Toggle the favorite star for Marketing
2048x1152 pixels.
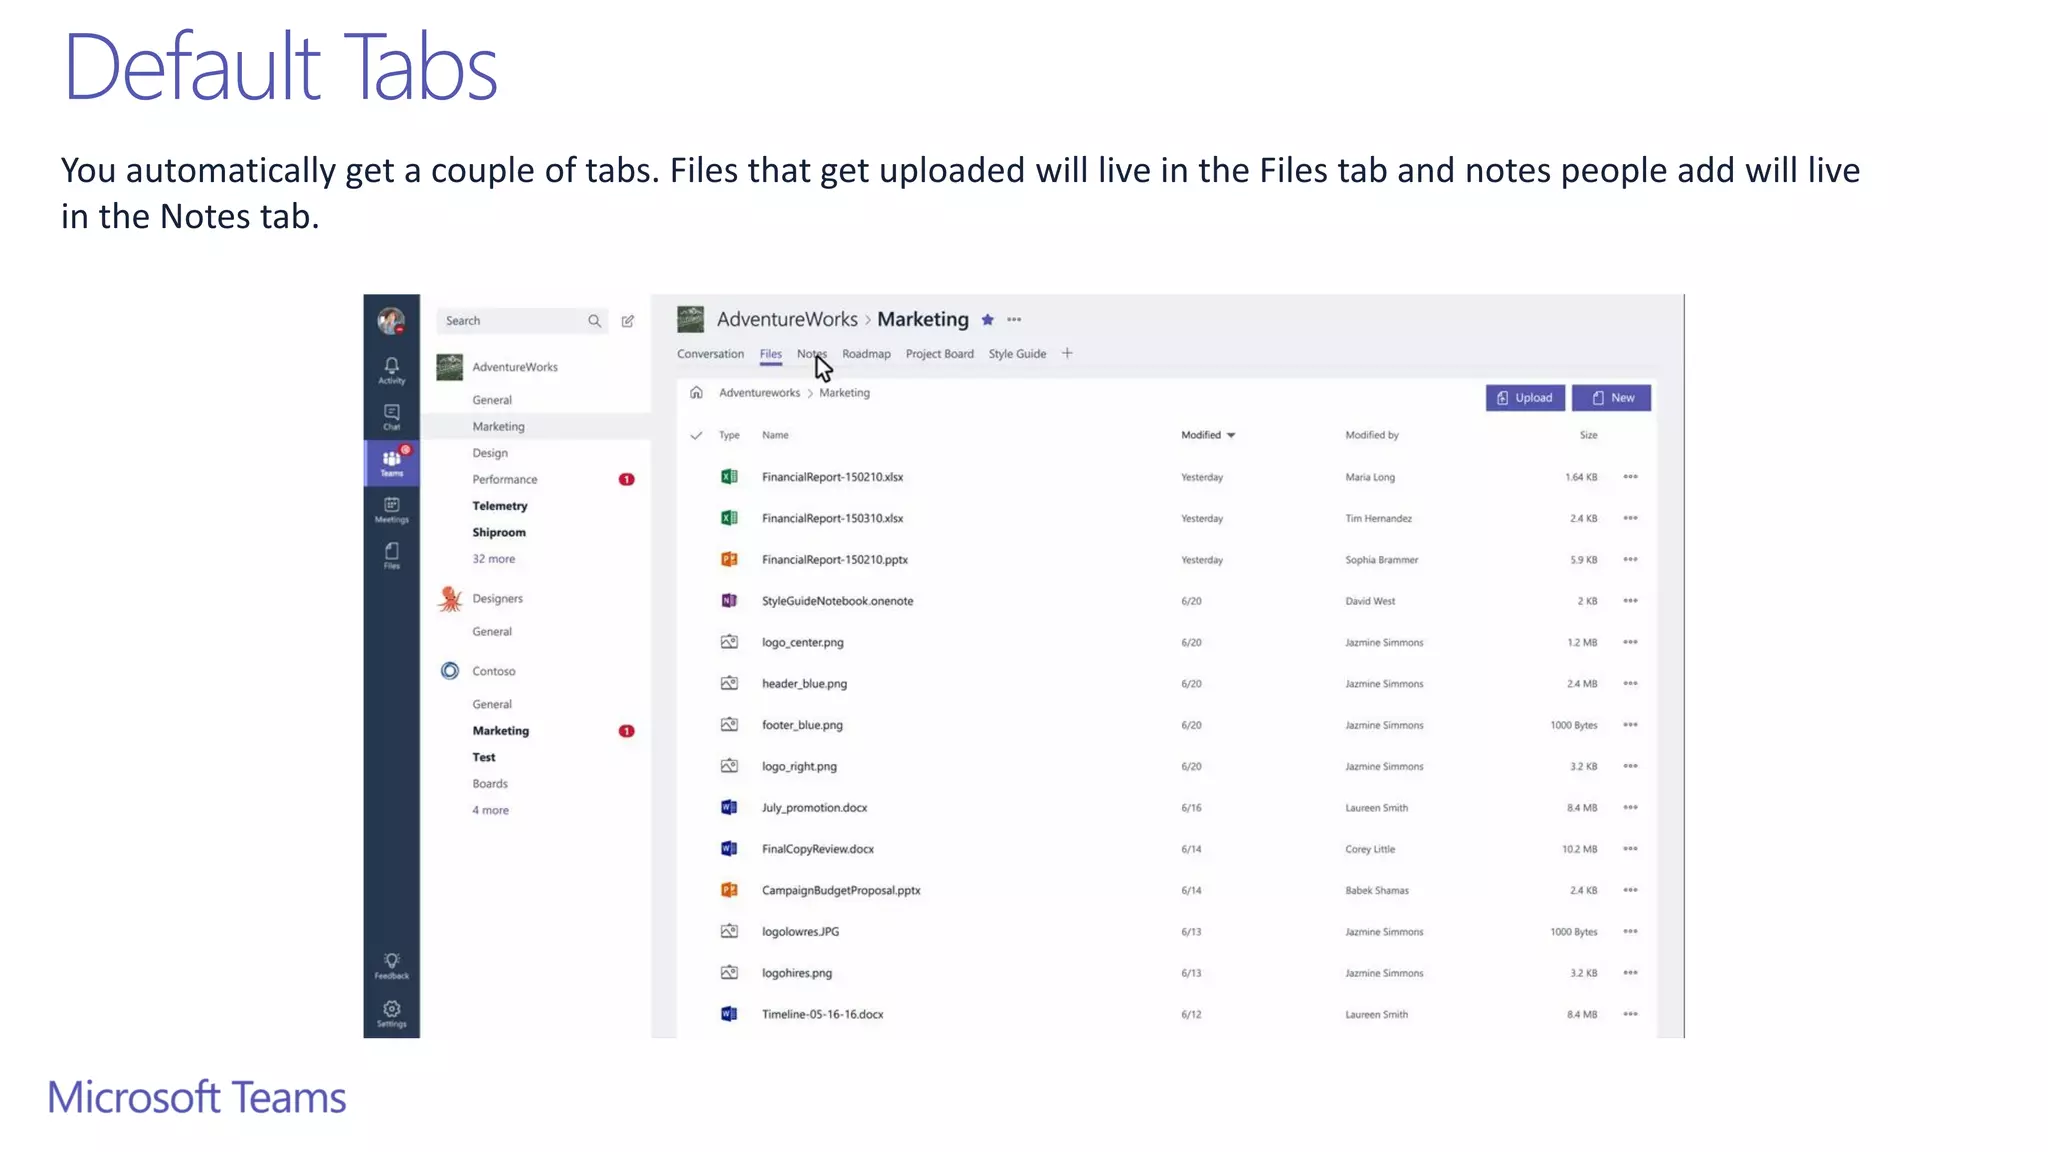pyautogui.click(x=987, y=320)
